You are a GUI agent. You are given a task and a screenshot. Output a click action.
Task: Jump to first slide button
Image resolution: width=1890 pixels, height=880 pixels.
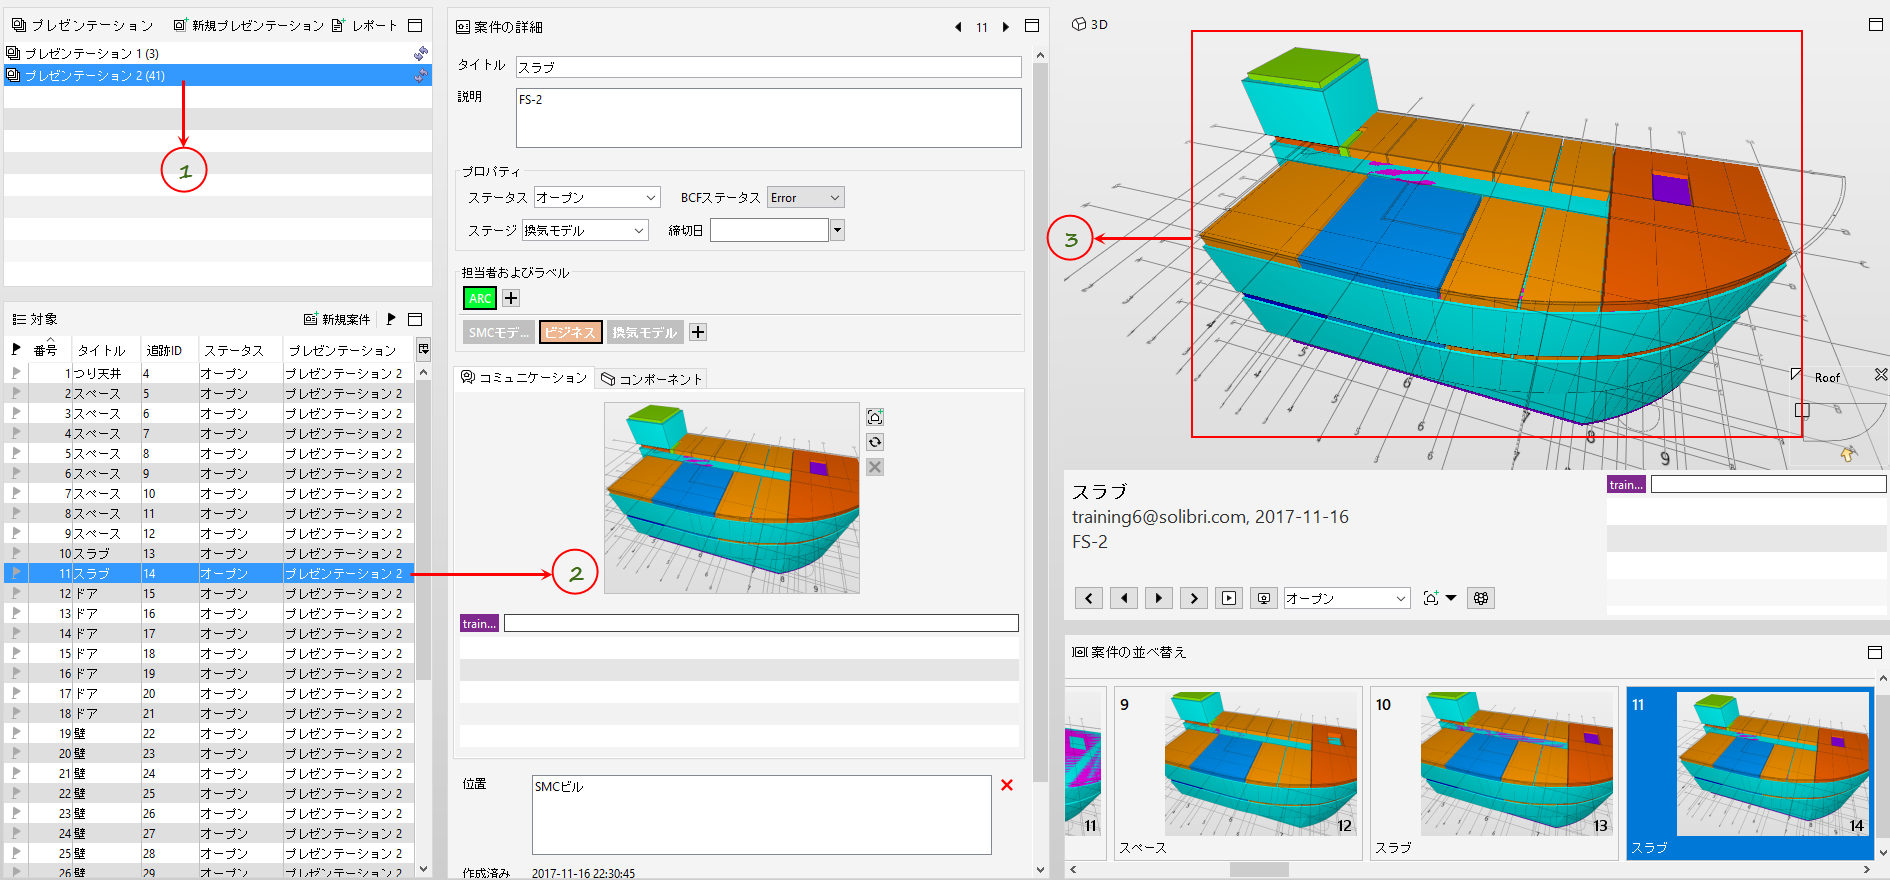[x=1089, y=598]
